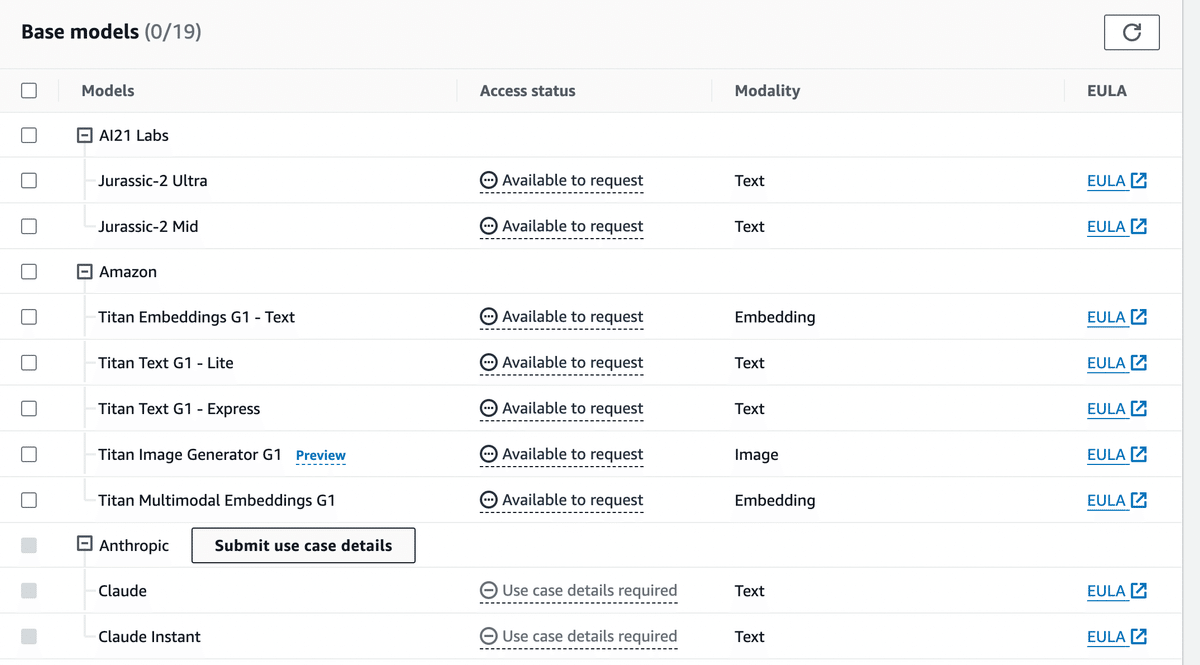
Task: Click status icon in Titan Embeddings G1 - Text row
Action: tap(489, 317)
